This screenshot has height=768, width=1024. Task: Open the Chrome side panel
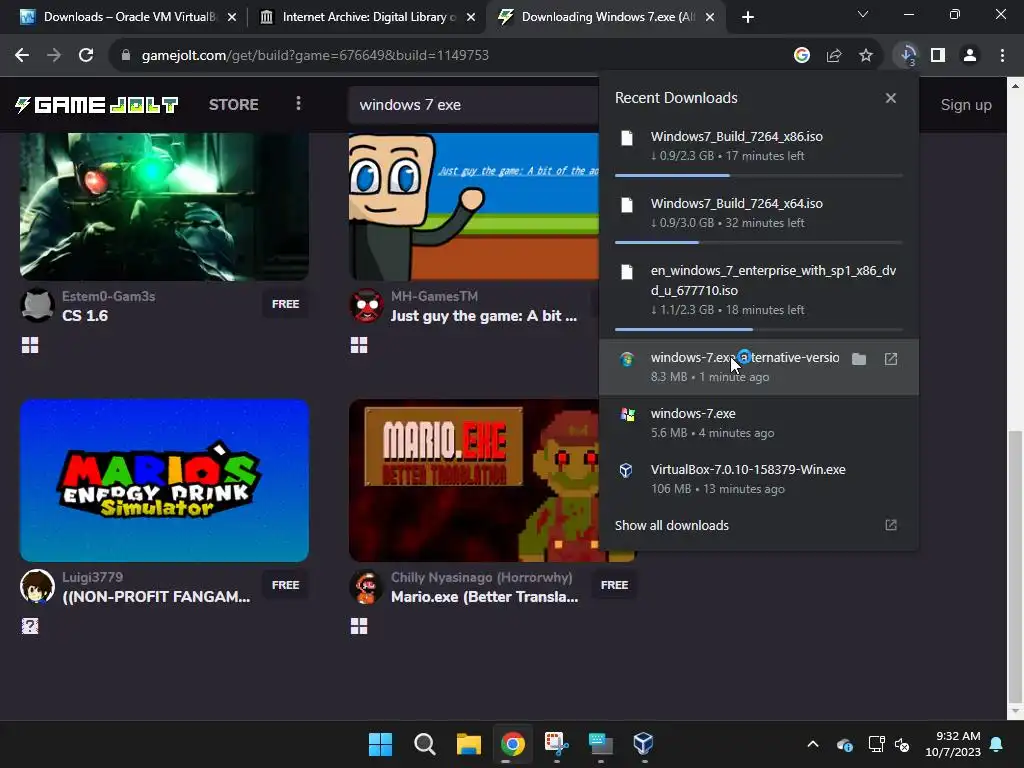pyautogui.click(x=938, y=56)
